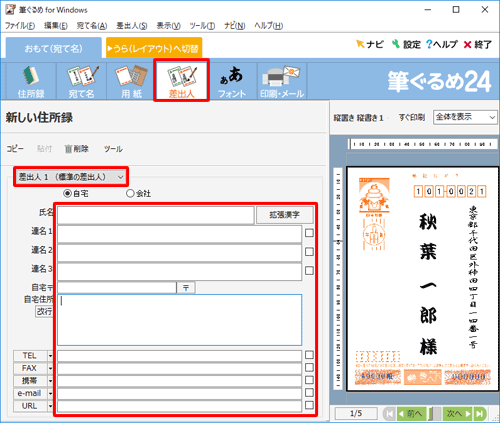Go to previous page 前へ
This screenshot has height=423, width=500.
pos(412,414)
